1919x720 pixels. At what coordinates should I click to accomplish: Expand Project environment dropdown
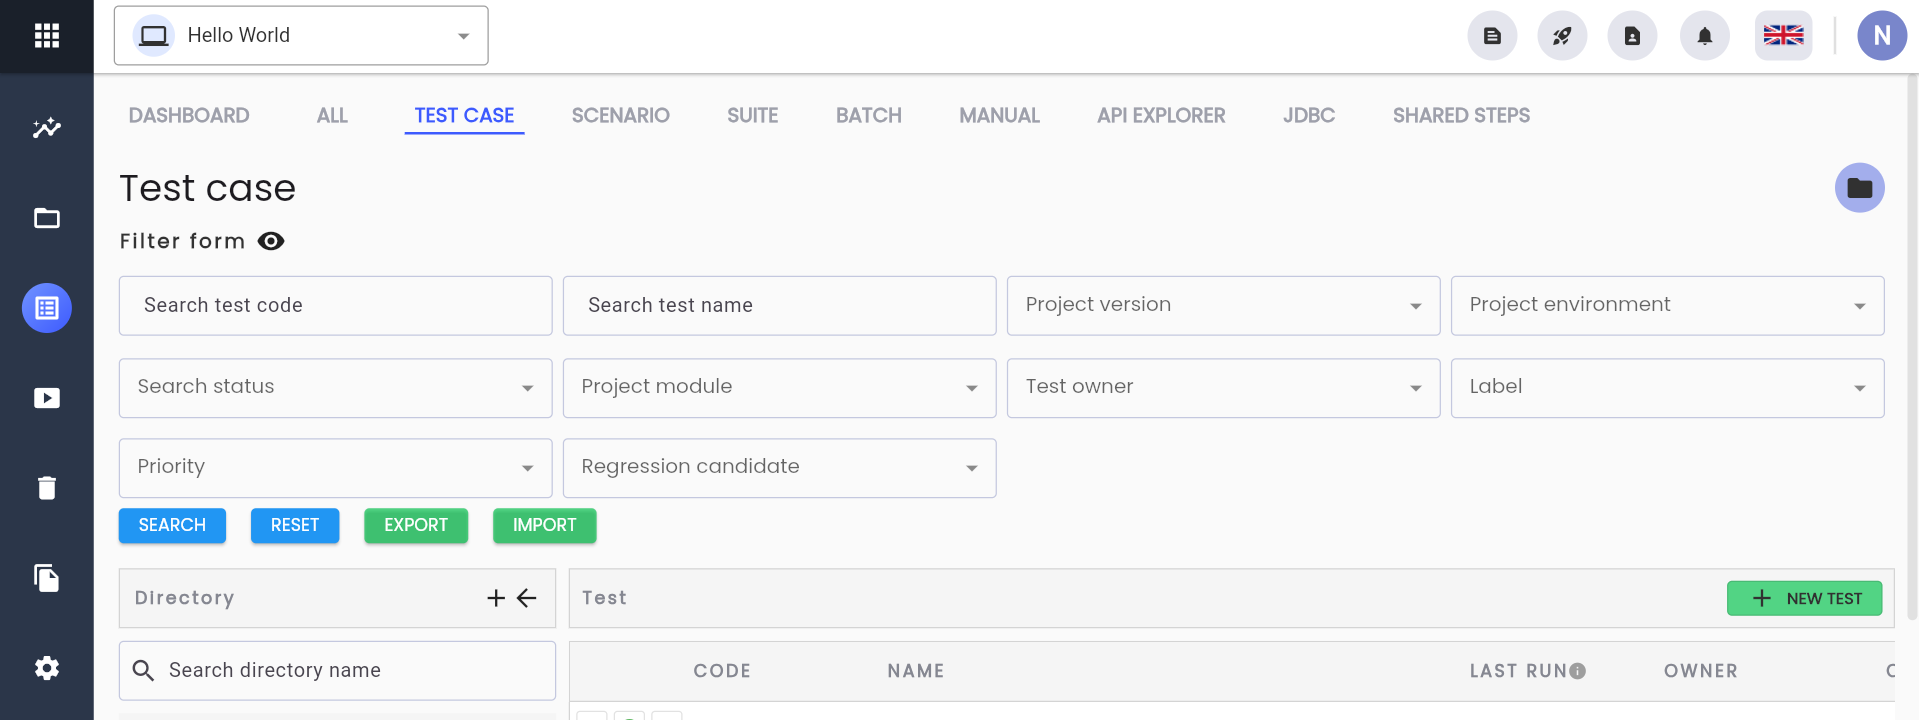[x=1667, y=306]
